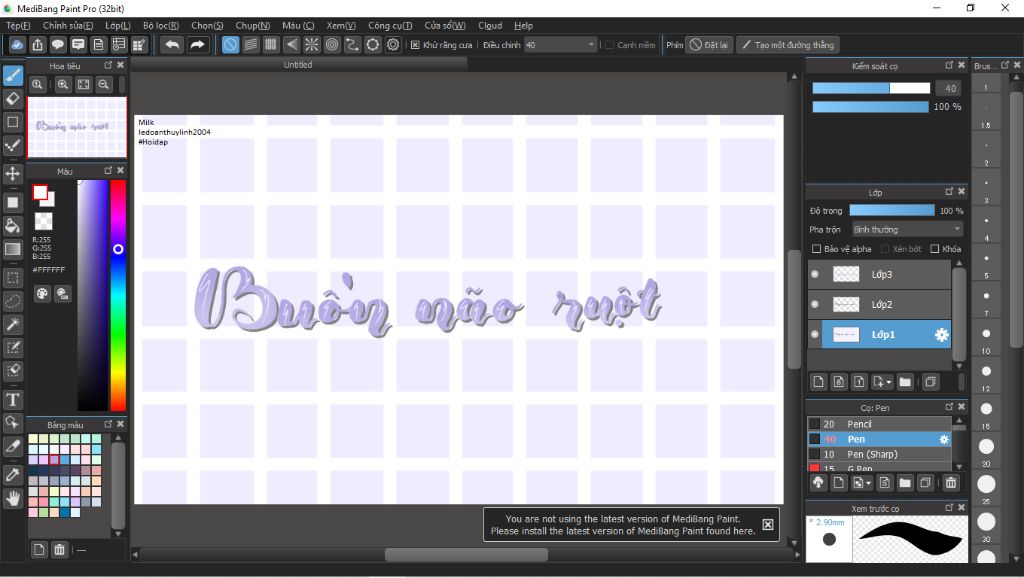Viewport: 1024px width, 578px height.
Task: Click Tạo một đường thẳng button
Action: point(787,45)
